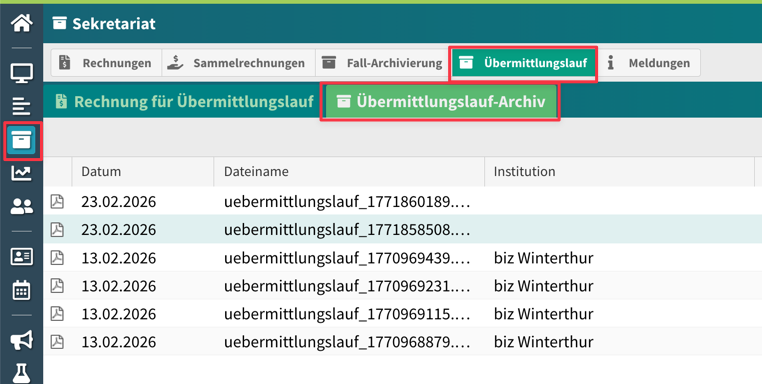Screen dimensions: 762x384
Task: Select filename uebermittlungslauf_1771860189
Action: (x=347, y=202)
